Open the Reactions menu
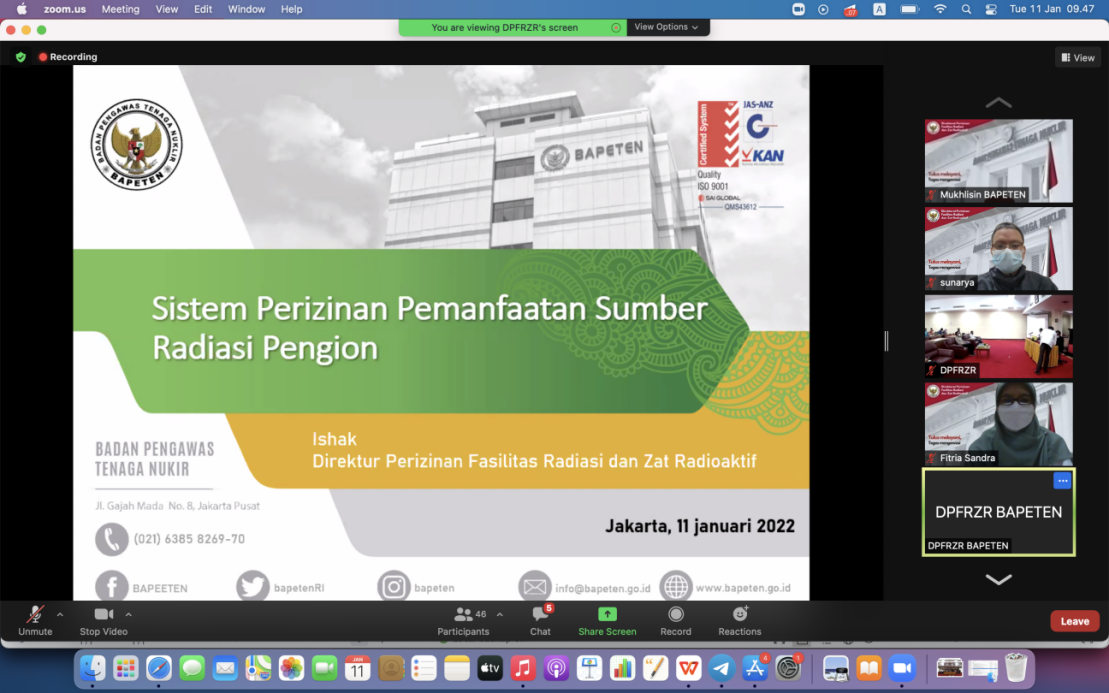The height and width of the screenshot is (693, 1109). pos(740,621)
